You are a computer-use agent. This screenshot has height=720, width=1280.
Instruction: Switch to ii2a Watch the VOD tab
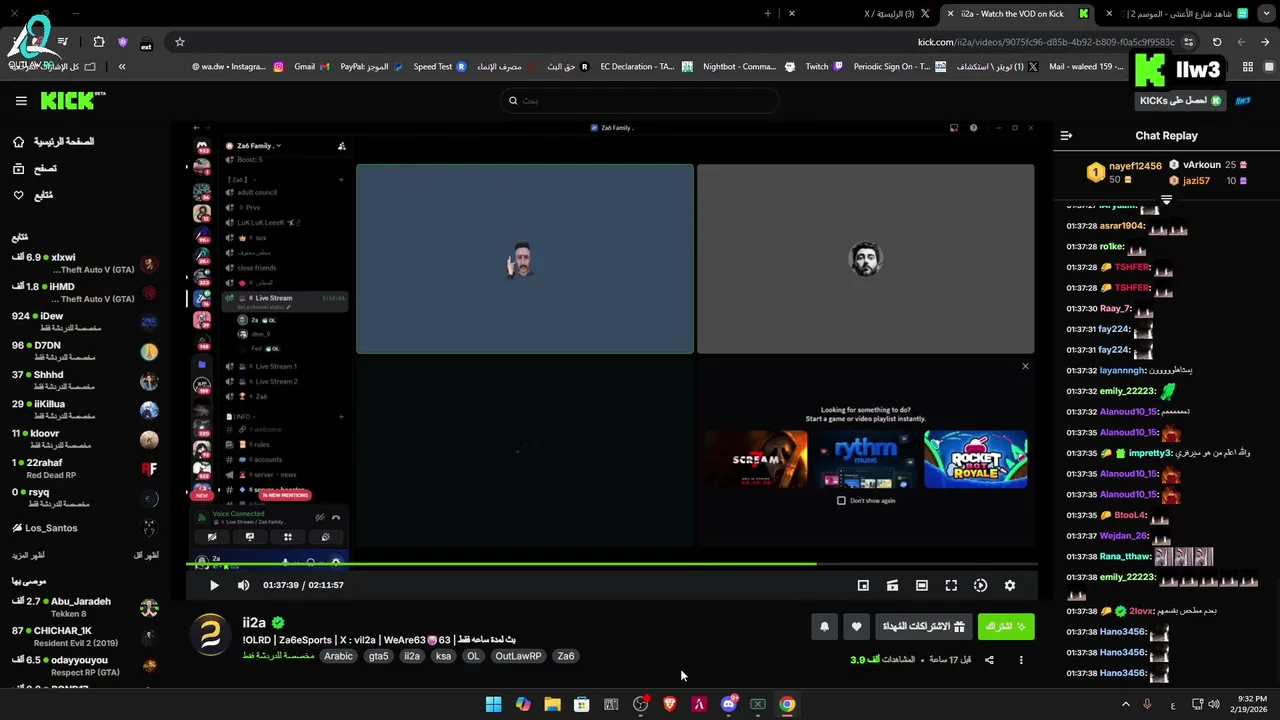(1017, 14)
